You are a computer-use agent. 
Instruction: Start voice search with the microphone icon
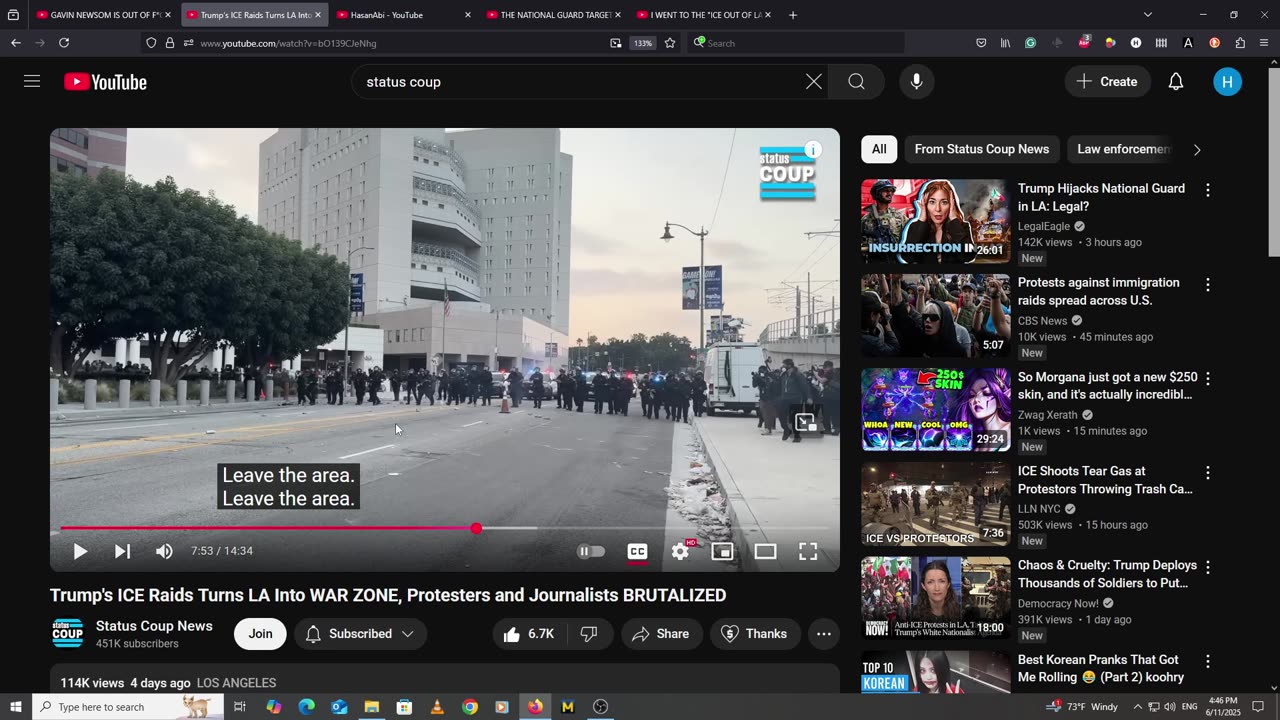coord(916,82)
